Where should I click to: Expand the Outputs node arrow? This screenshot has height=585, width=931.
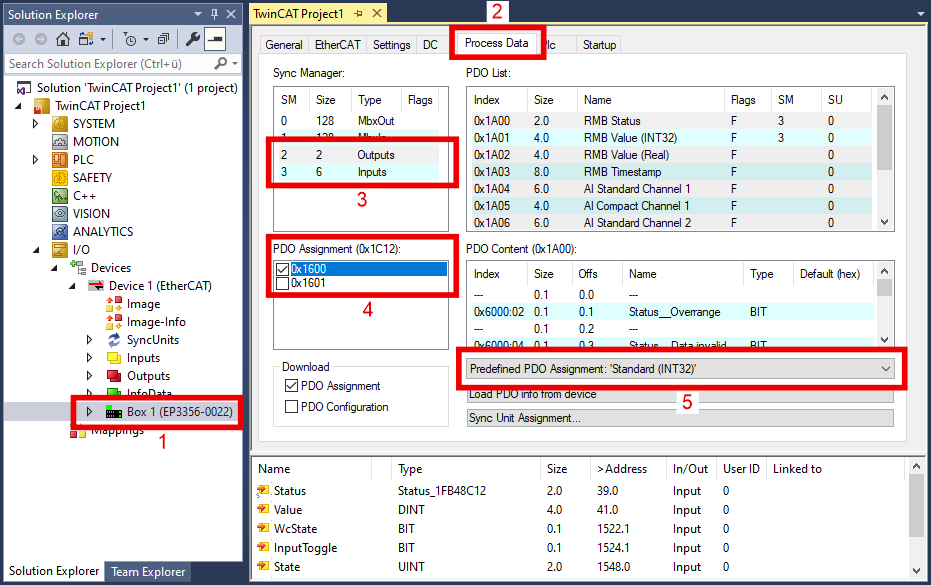[89, 375]
